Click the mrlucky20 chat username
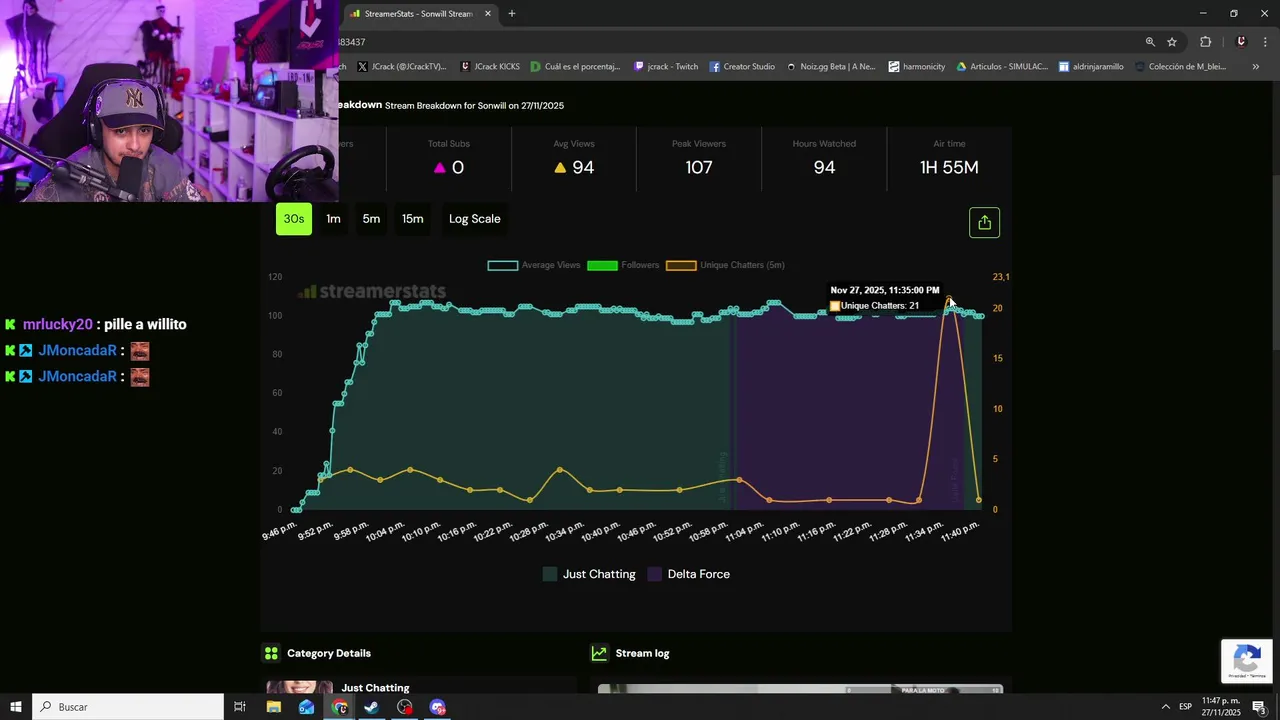1280x720 pixels. pyautogui.click(x=57, y=324)
